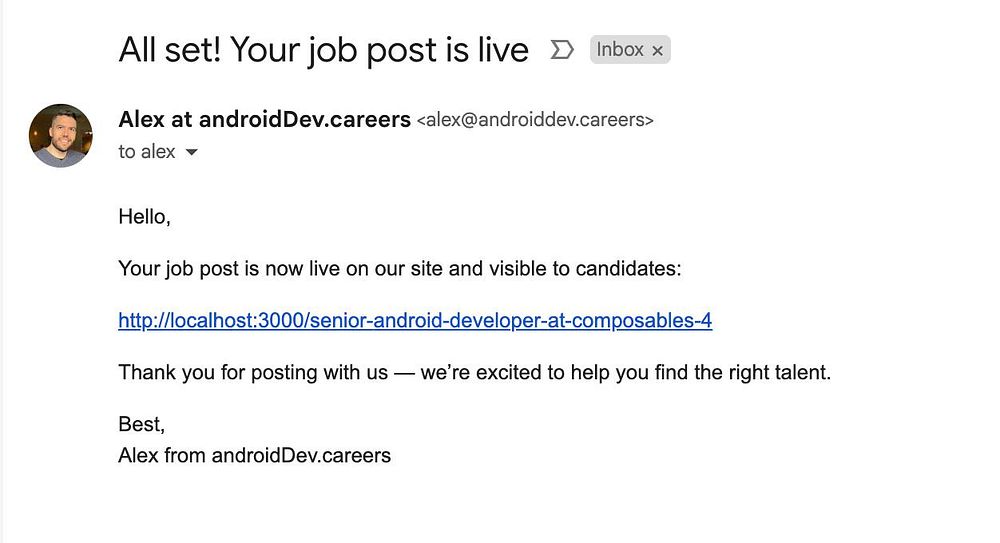Image resolution: width=1000 pixels, height=543 pixels.
Task: Open the senior-android-developer-at-composables-4 link
Action: (415, 321)
